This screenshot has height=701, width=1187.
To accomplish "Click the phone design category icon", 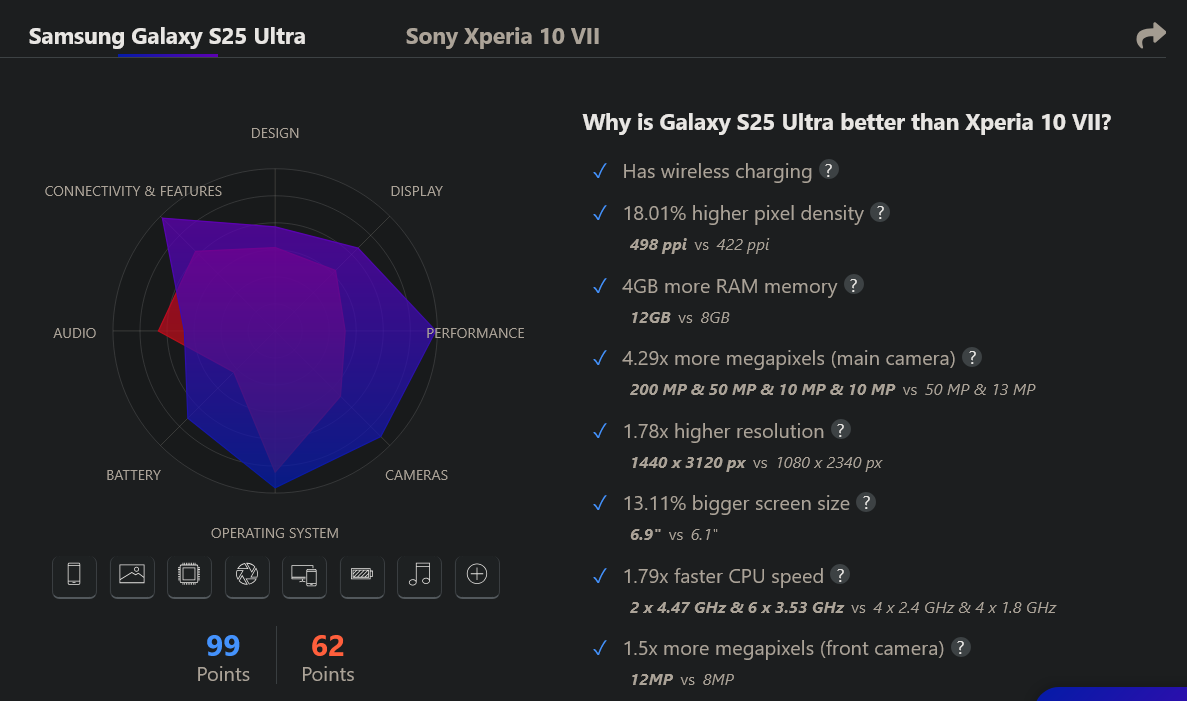I will [74, 575].
